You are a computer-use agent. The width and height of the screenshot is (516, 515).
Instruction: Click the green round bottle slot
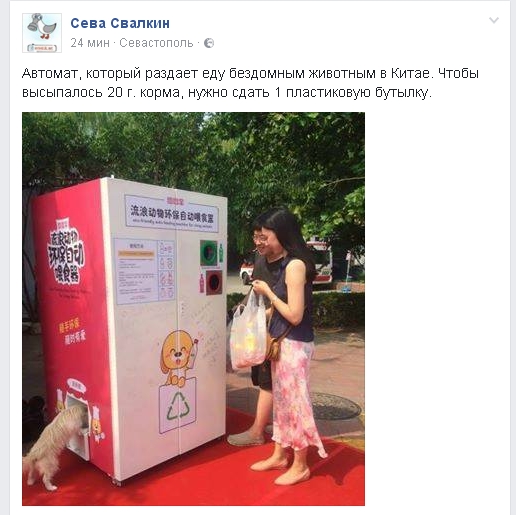point(209,253)
